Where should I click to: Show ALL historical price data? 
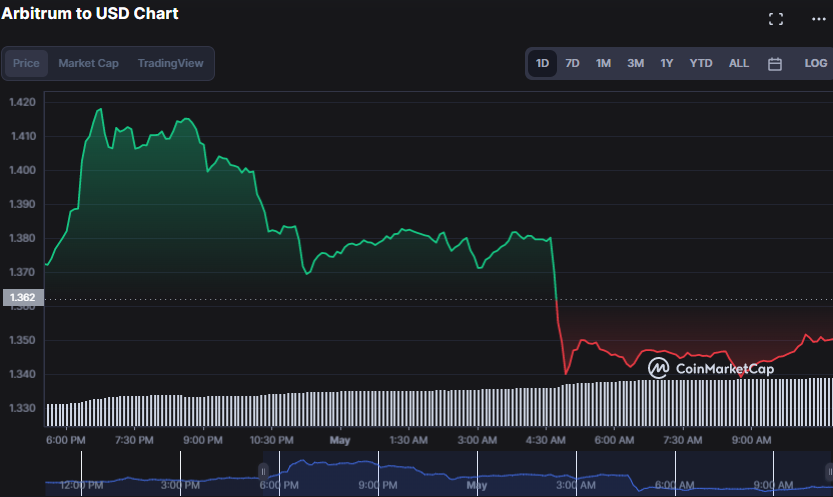[x=738, y=63]
